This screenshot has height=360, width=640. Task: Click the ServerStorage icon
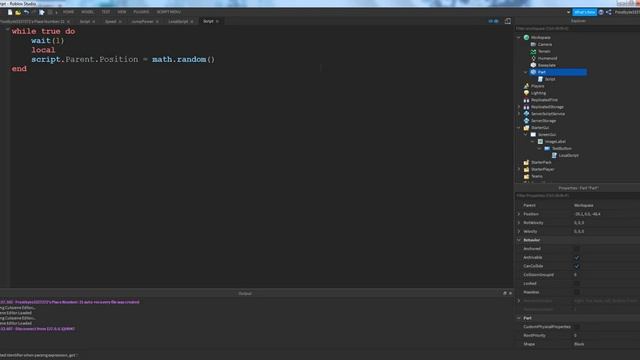tap(527, 121)
